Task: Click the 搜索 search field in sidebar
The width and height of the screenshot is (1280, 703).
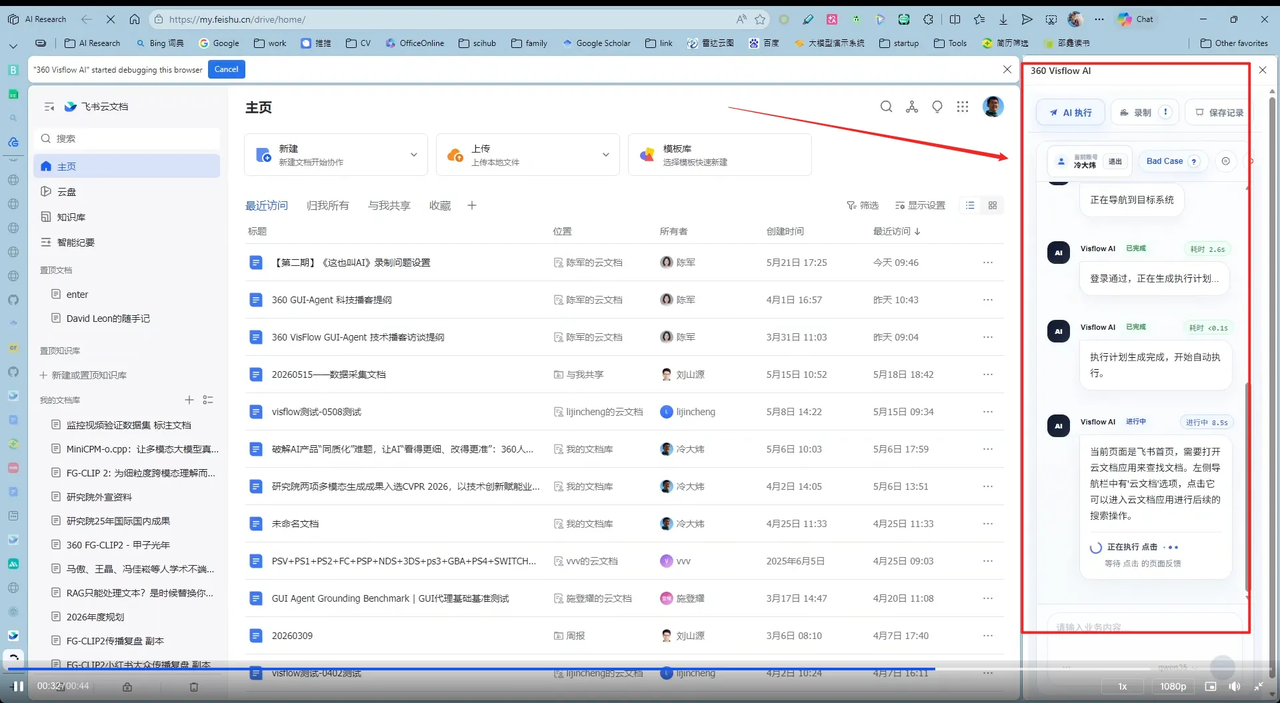Action: point(127,139)
